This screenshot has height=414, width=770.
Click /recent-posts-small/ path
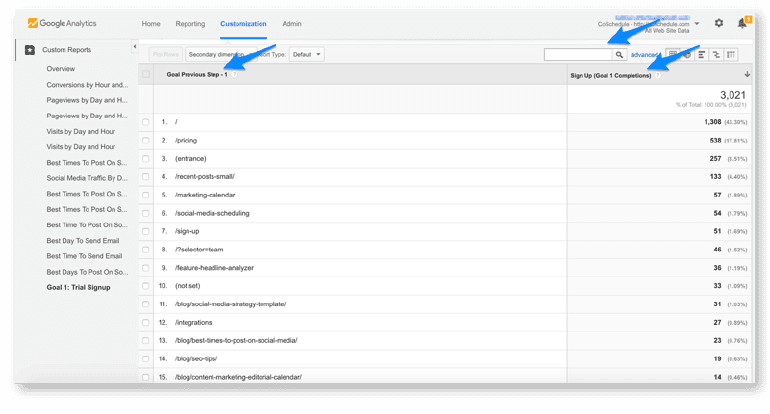pyautogui.click(x=205, y=176)
